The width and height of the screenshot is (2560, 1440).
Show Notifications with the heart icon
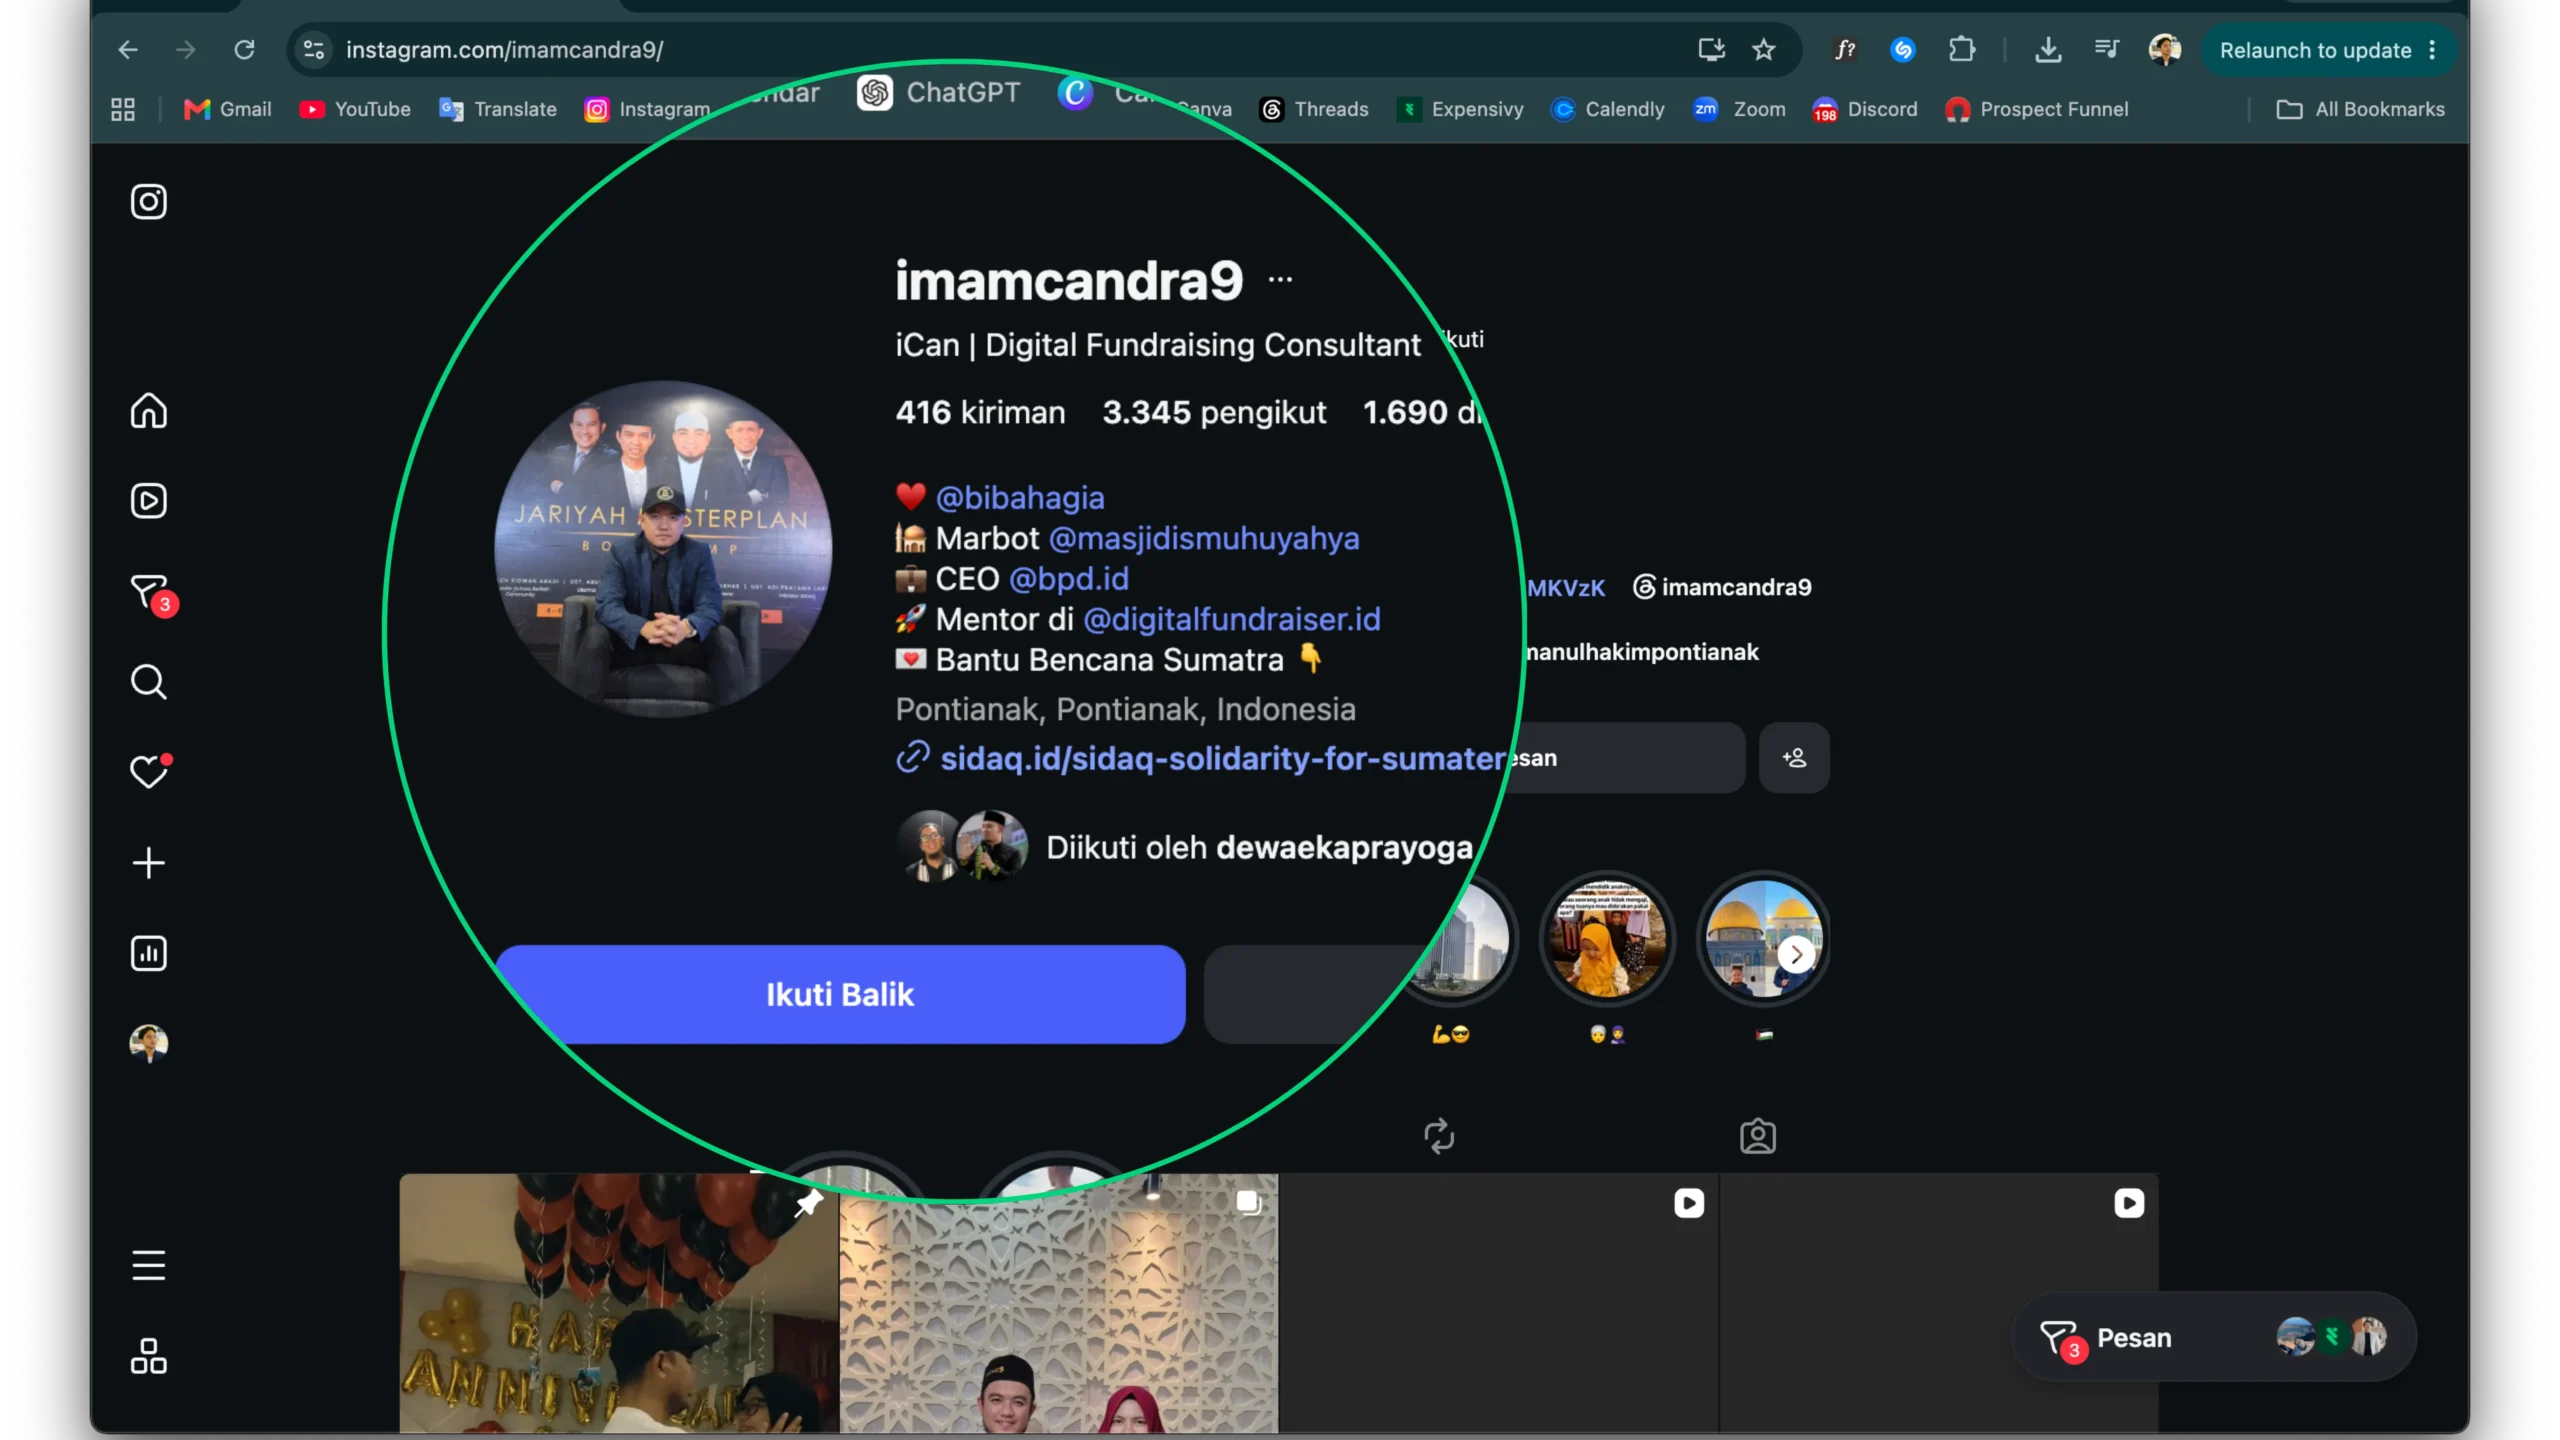150,771
